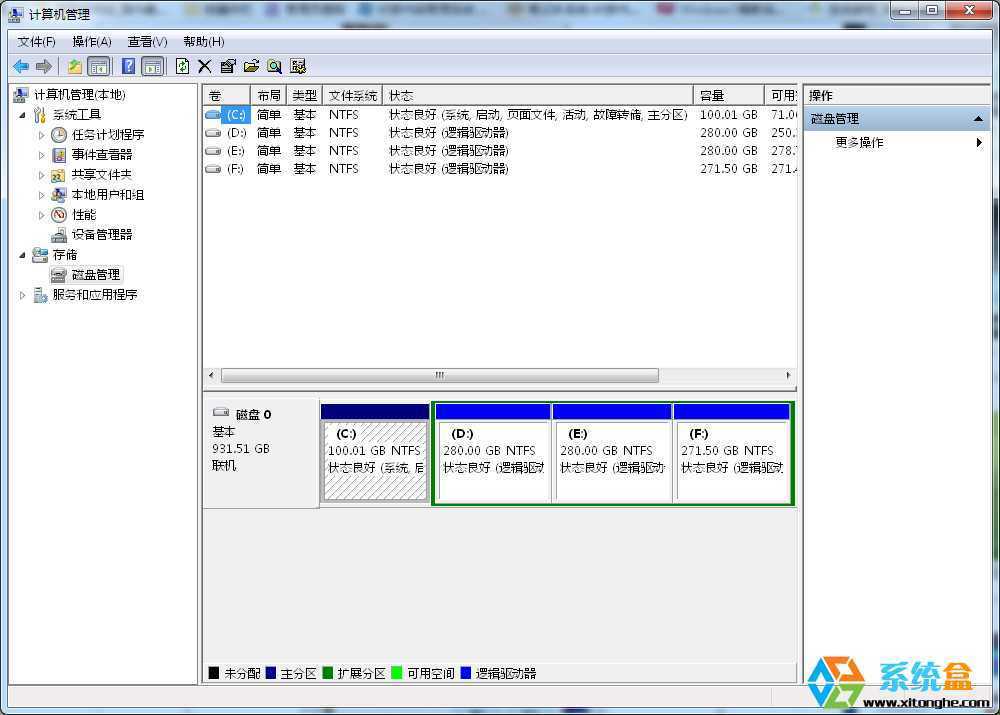Open 性能 in the tree
Viewport: 1000px width, 715px height.
point(84,215)
